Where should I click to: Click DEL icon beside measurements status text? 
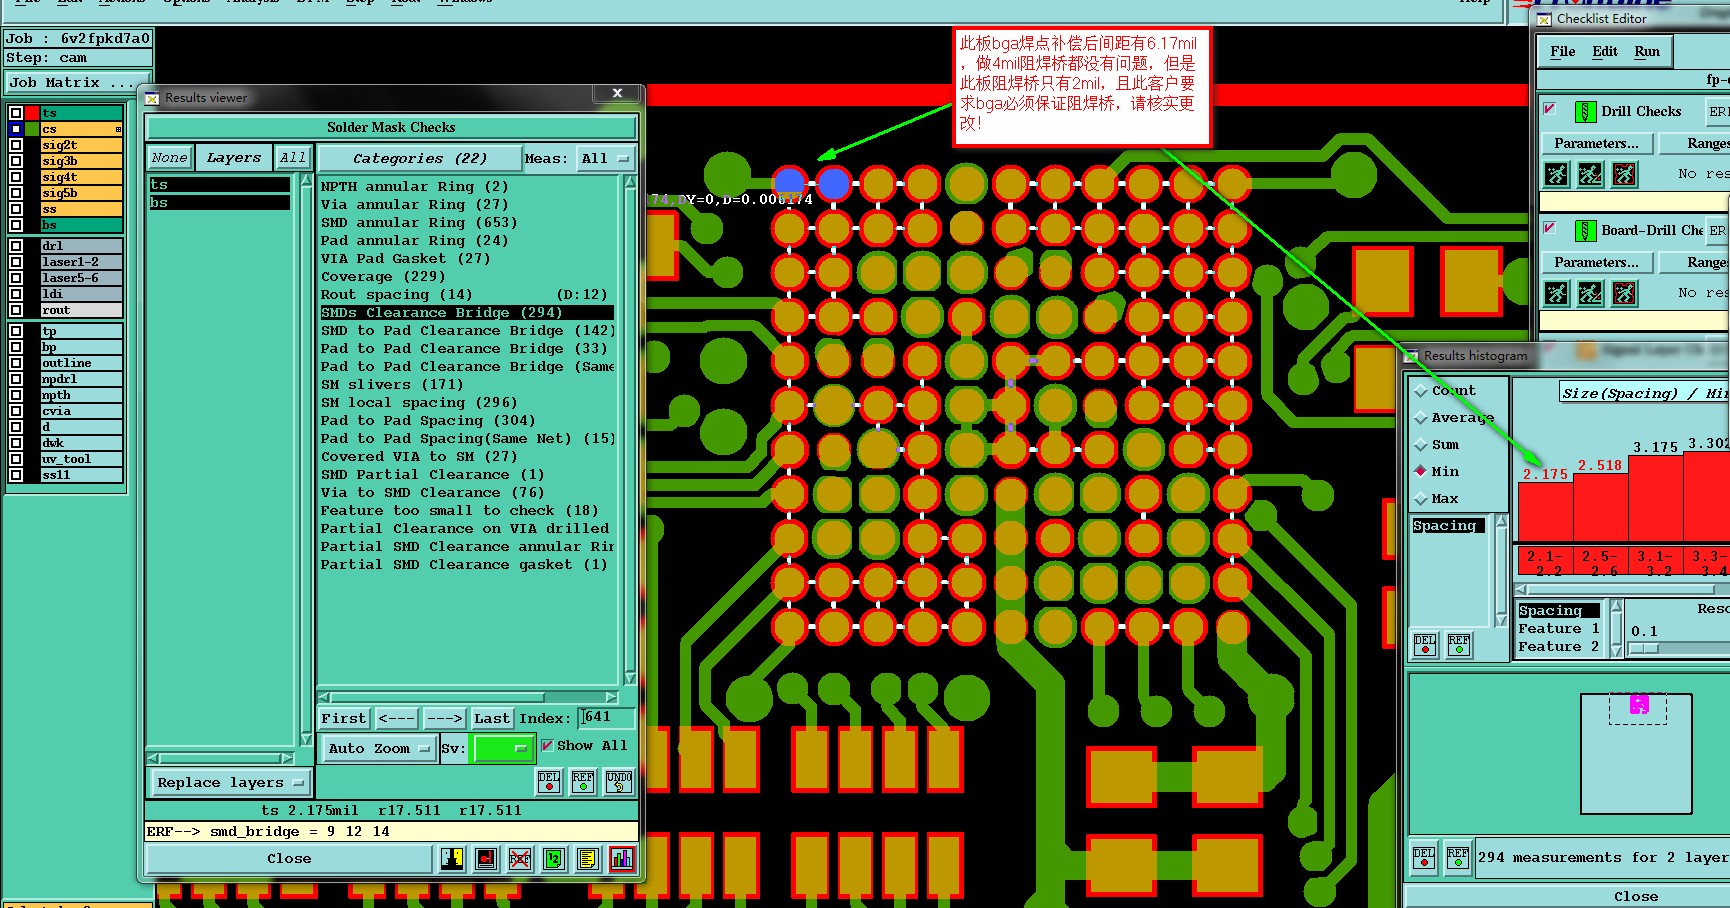tap(1424, 857)
